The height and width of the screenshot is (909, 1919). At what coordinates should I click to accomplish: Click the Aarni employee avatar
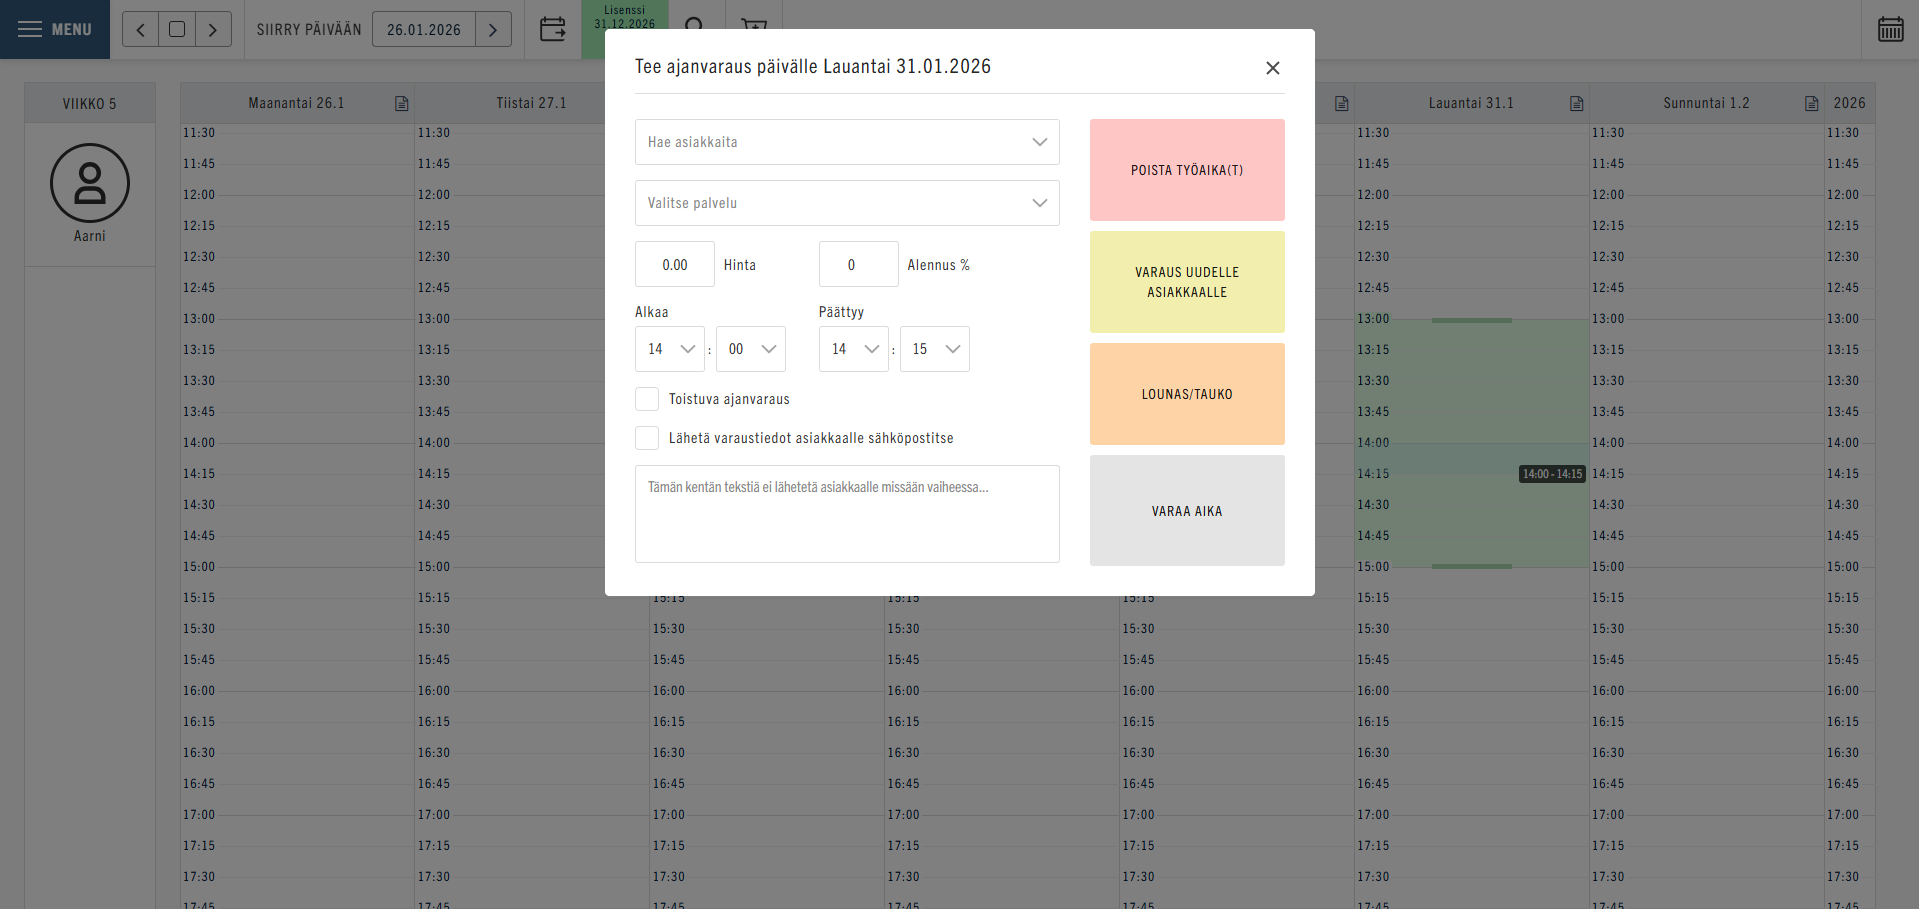90,183
